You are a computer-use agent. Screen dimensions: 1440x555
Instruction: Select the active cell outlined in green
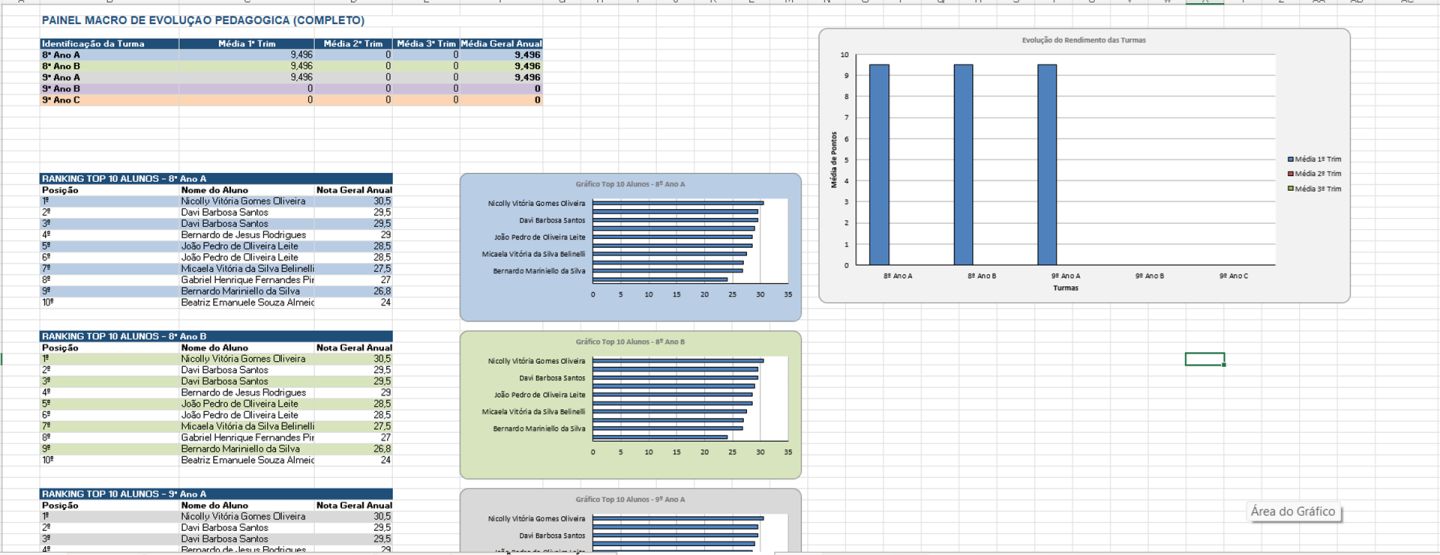[x=1204, y=359]
